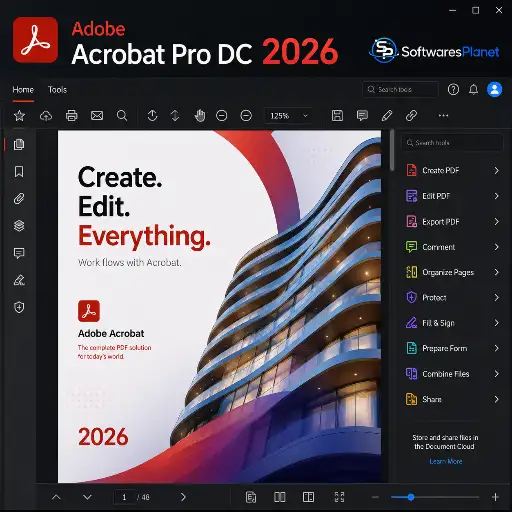Image resolution: width=512 pixels, height=512 pixels.
Task: Click the right chevron after page count
Action: pos(183,497)
